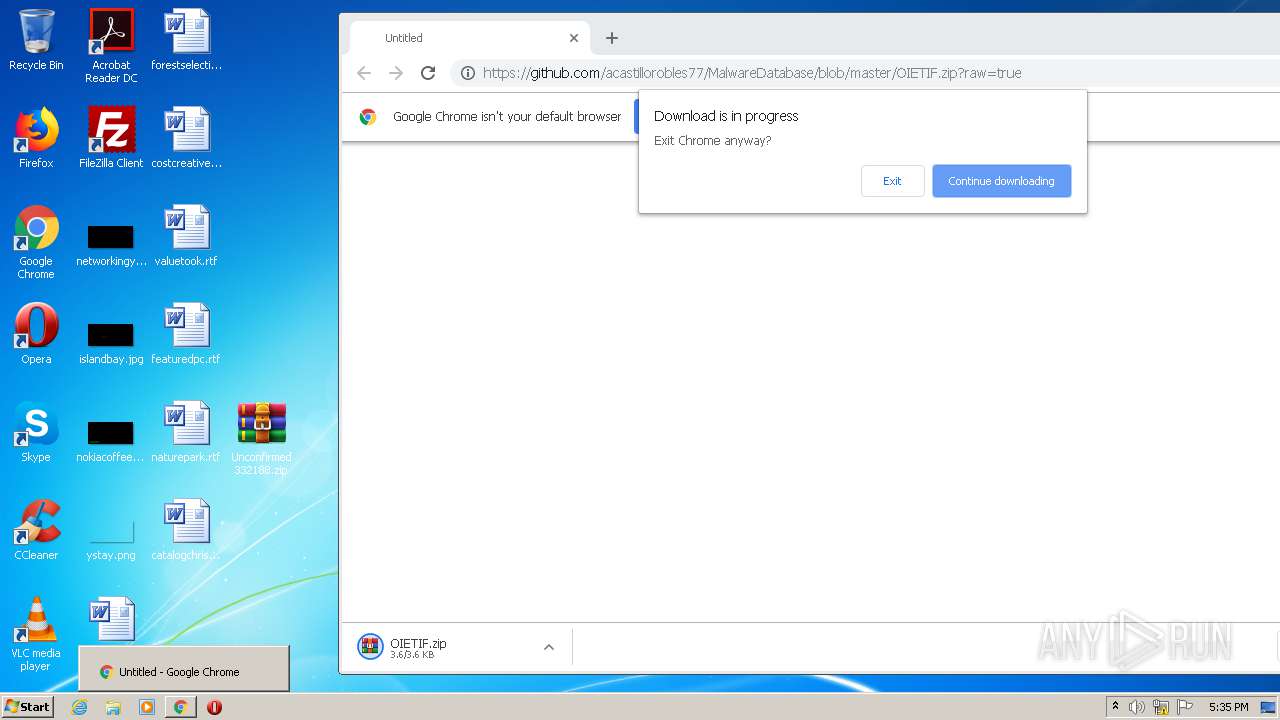Launch Firefox desktop shortcut

(36, 138)
